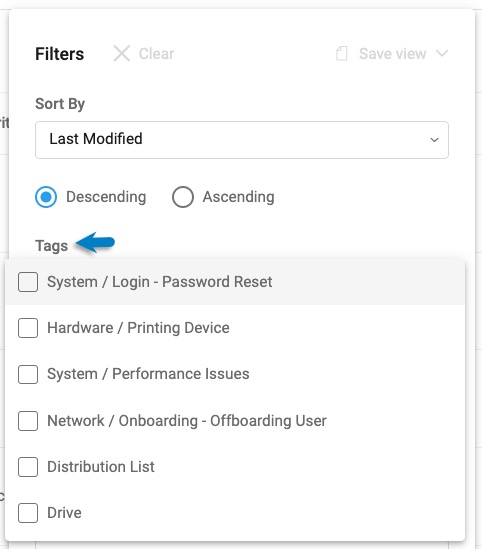482x549 pixels.
Task: Click the Save view document icon
Action: coord(342,54)
